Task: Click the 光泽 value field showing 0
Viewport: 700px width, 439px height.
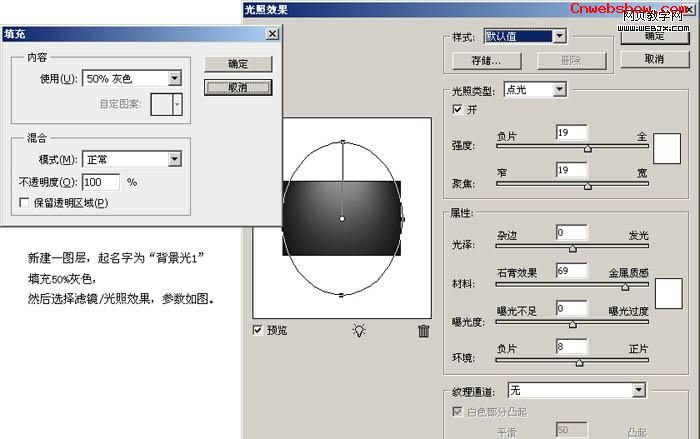Action: click(571, 233)
